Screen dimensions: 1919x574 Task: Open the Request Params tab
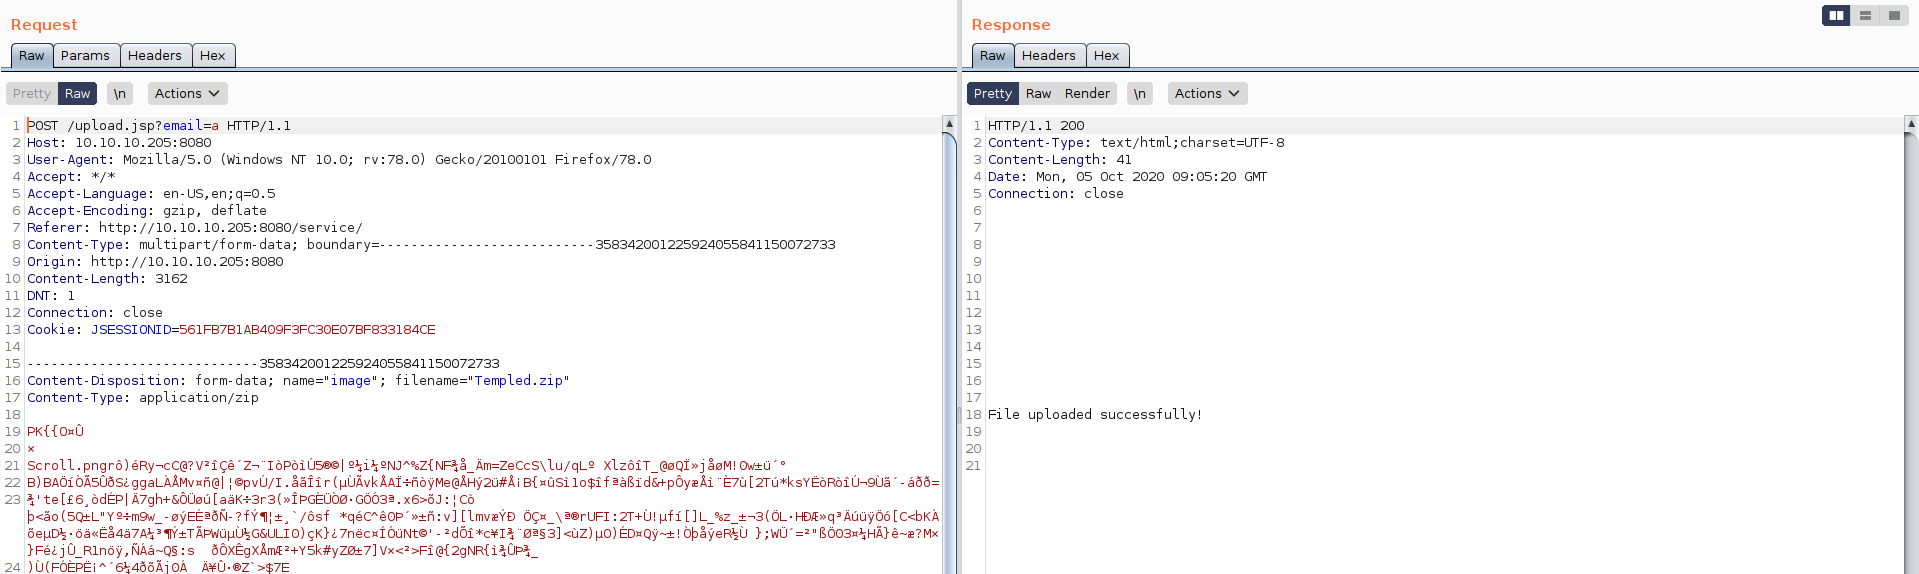(85, 56)
